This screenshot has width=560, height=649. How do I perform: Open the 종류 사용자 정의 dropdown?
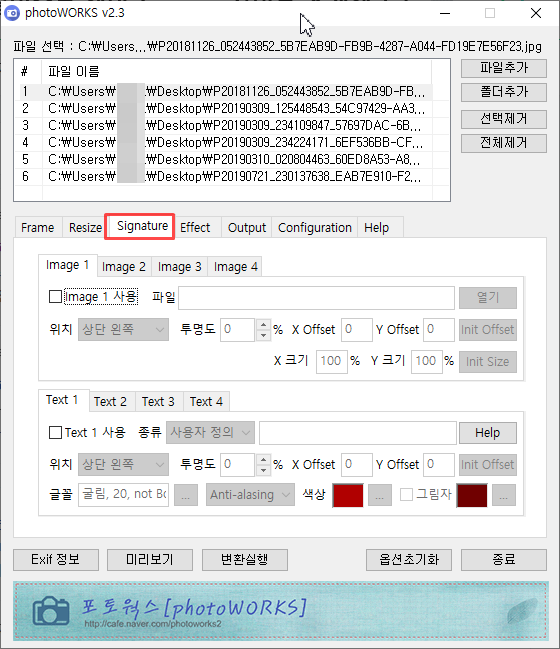(210, 433)
